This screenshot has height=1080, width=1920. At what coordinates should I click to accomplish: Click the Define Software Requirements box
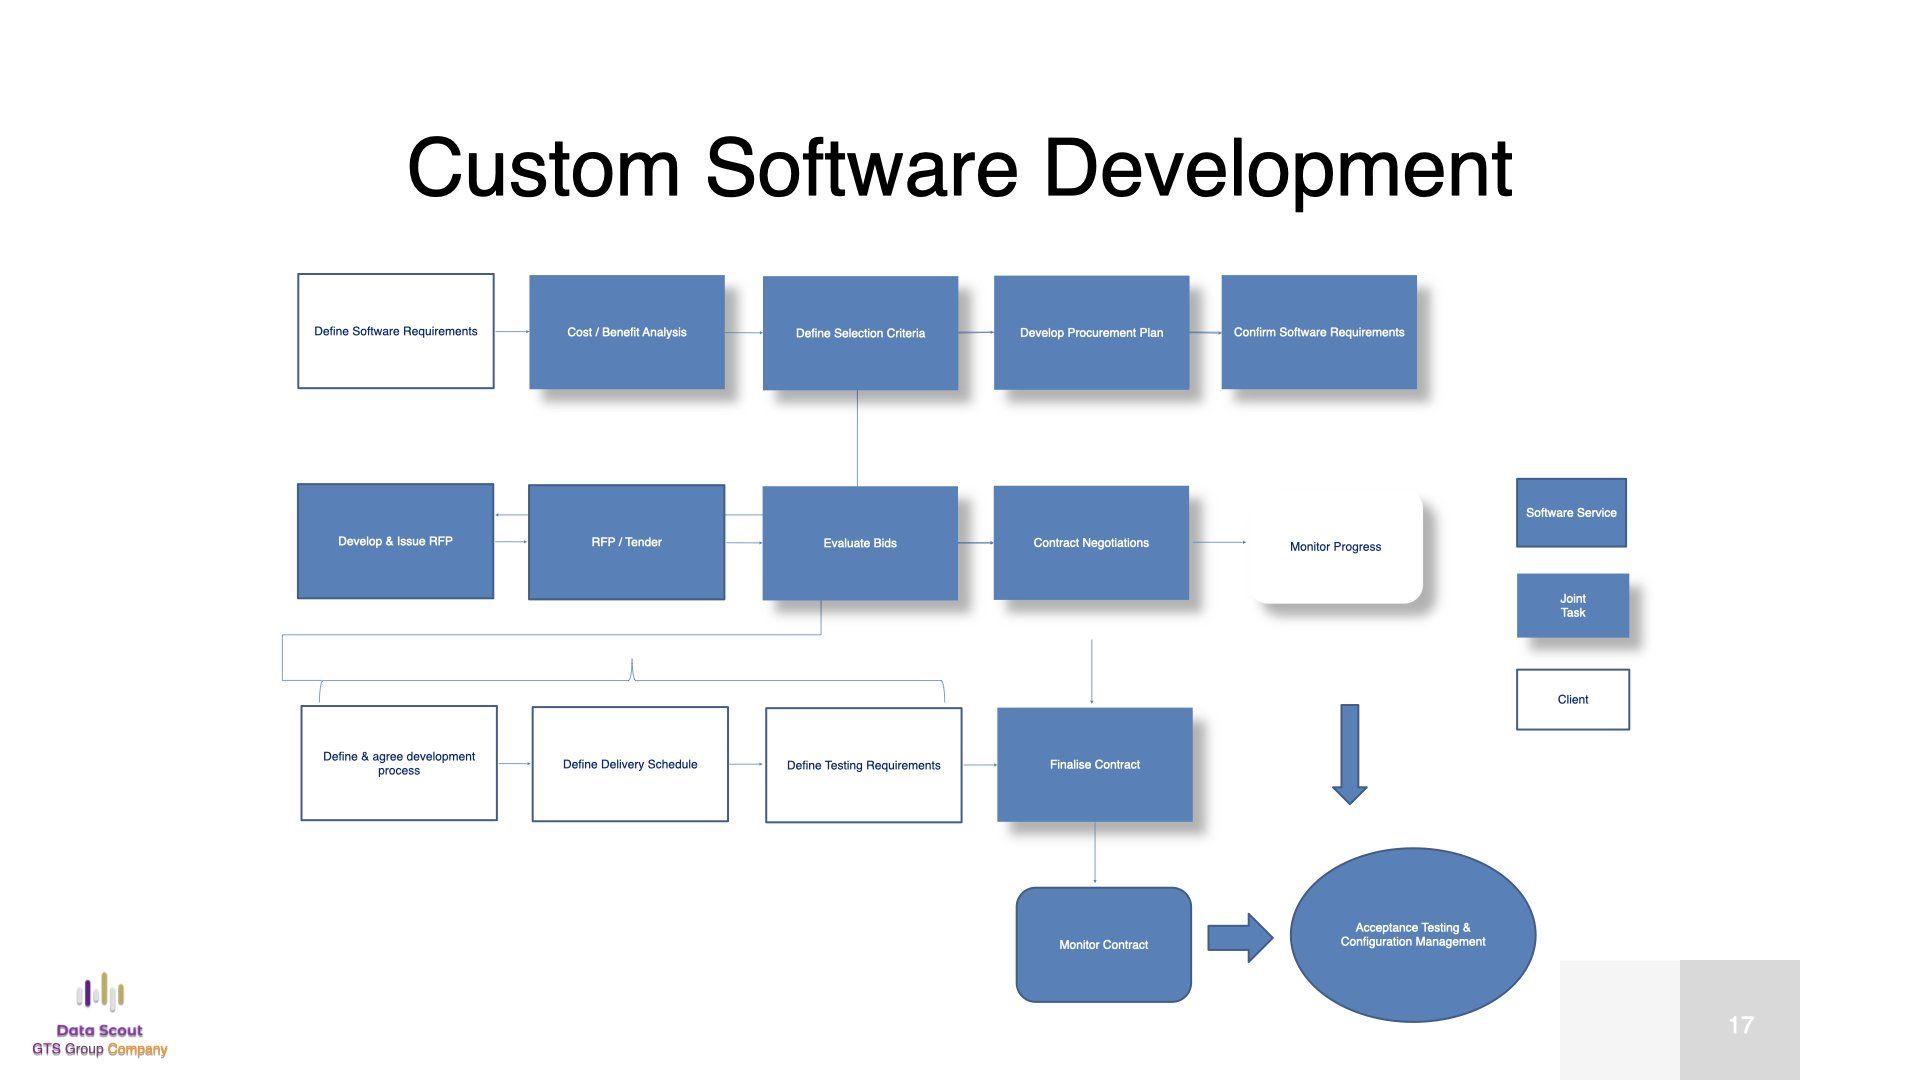(396, 331)
